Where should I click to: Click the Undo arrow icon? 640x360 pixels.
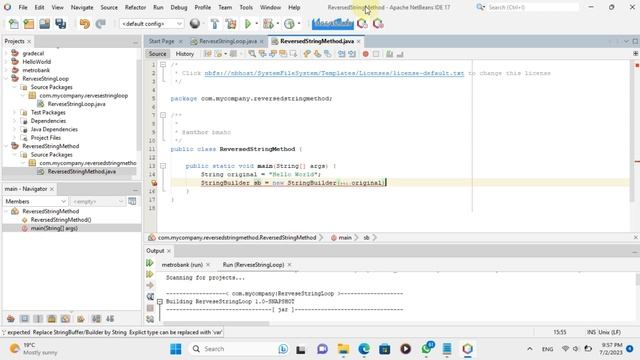coord(84,24)
